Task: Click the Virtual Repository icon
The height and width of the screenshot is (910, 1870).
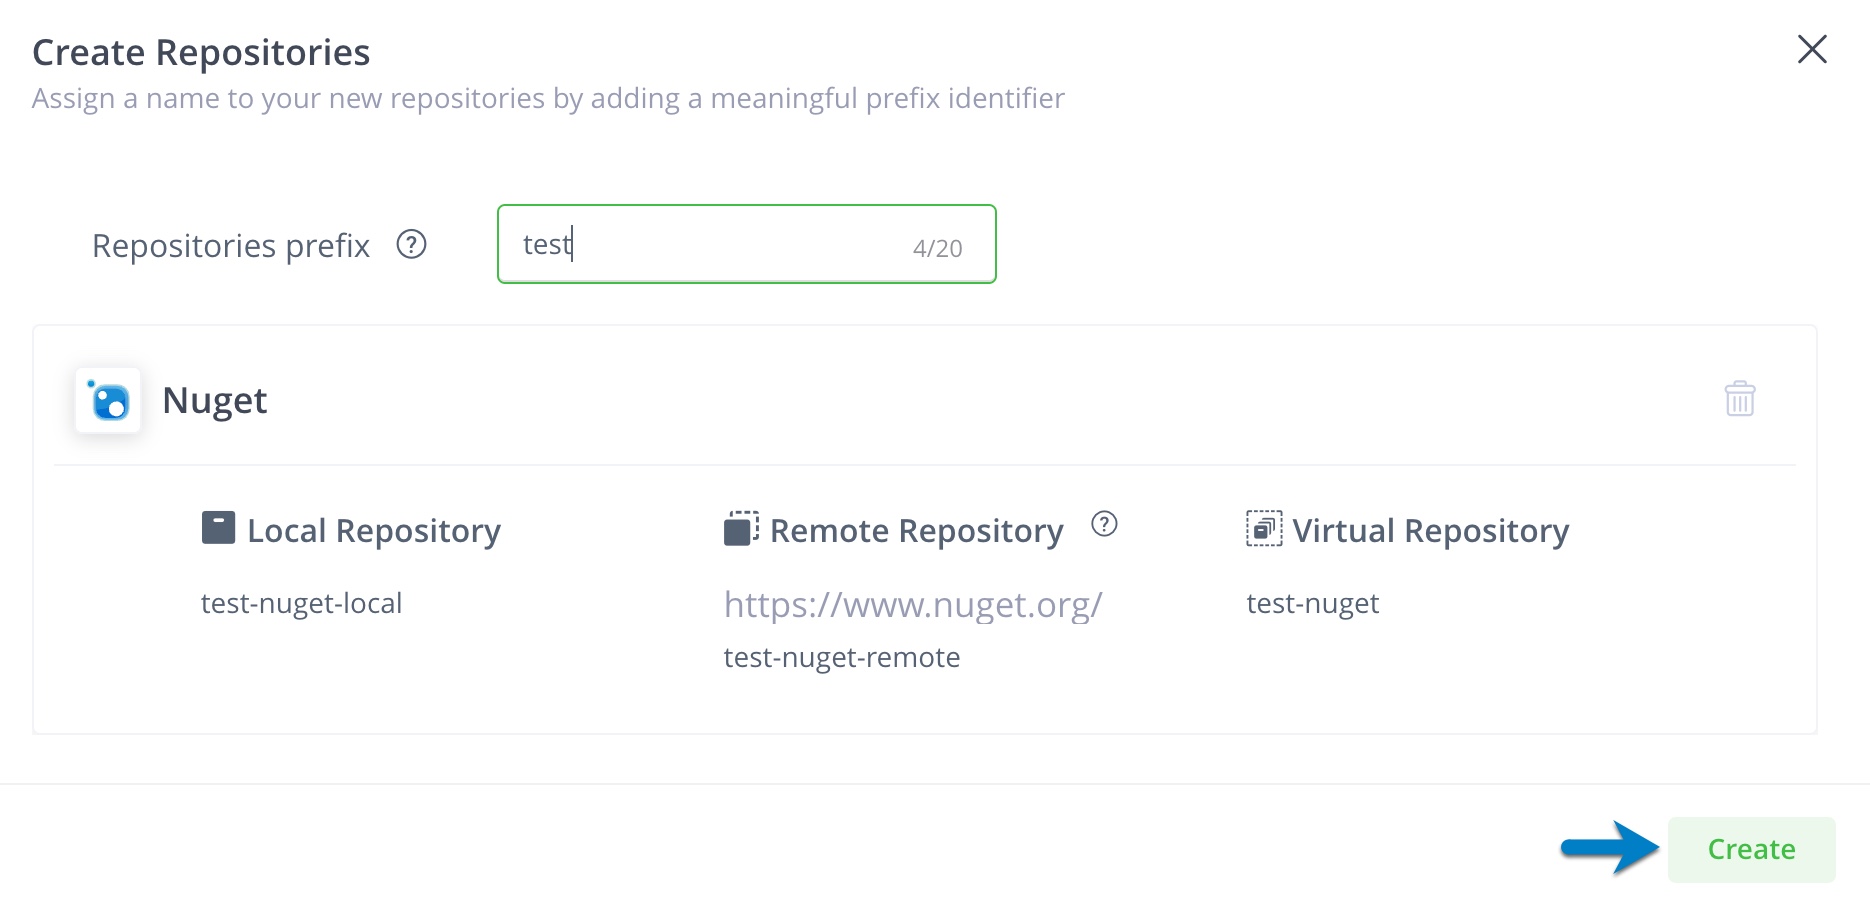Action: 1264,528
